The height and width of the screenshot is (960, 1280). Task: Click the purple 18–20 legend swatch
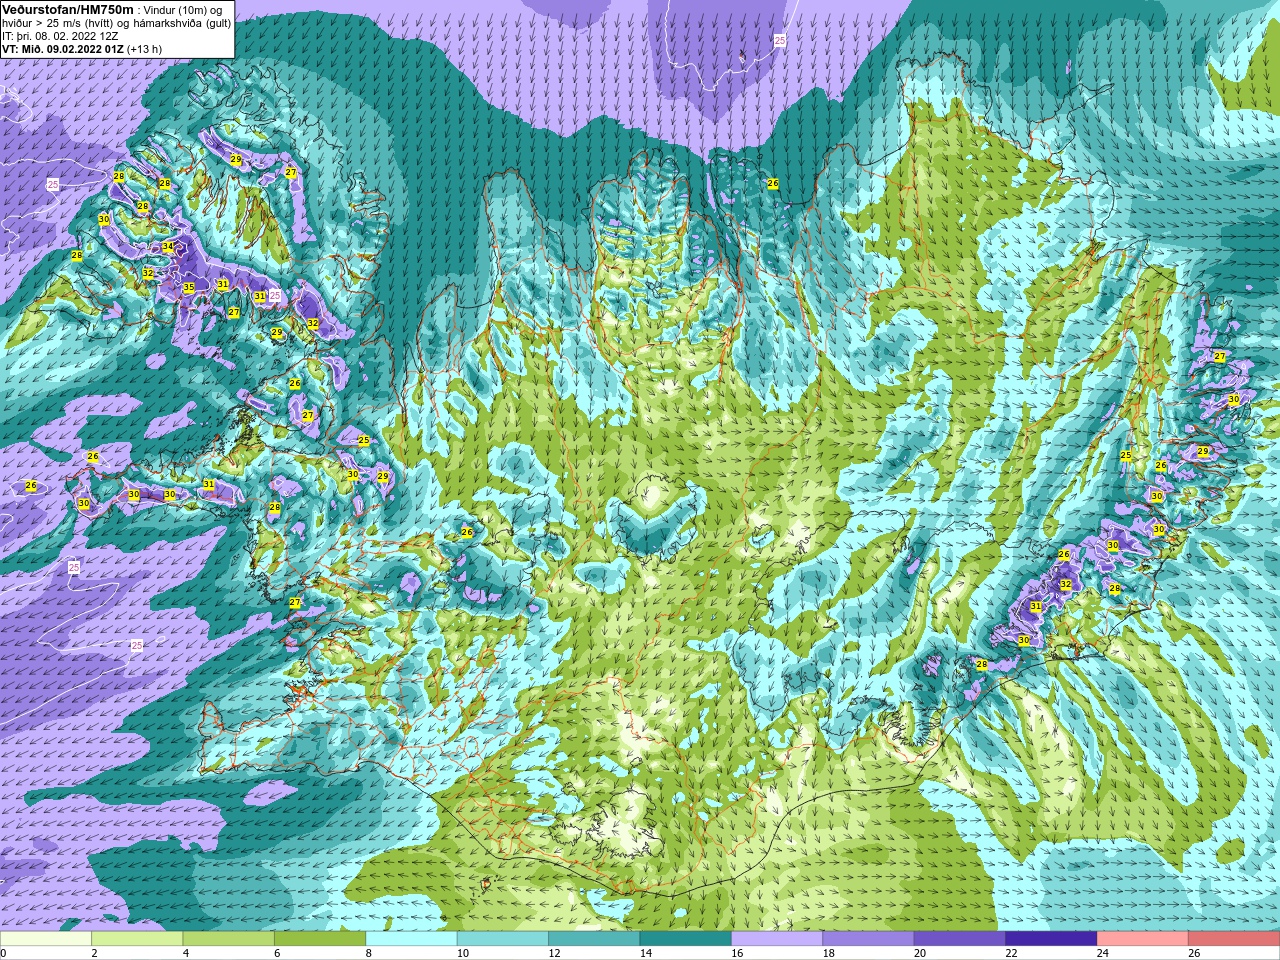point(868,939)
